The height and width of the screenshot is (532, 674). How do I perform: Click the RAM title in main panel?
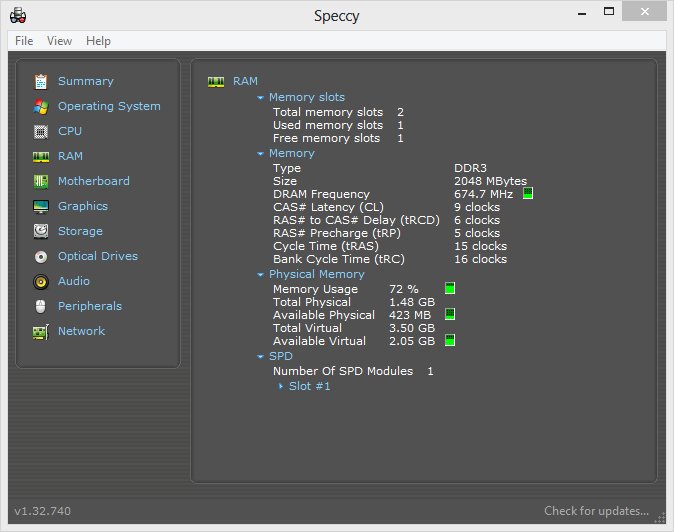pos(245,81)
